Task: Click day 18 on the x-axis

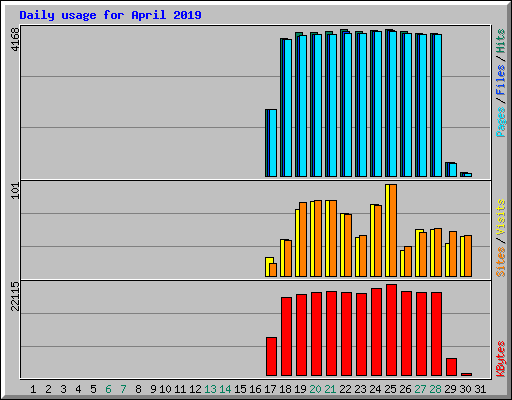Action: (285, 389)
